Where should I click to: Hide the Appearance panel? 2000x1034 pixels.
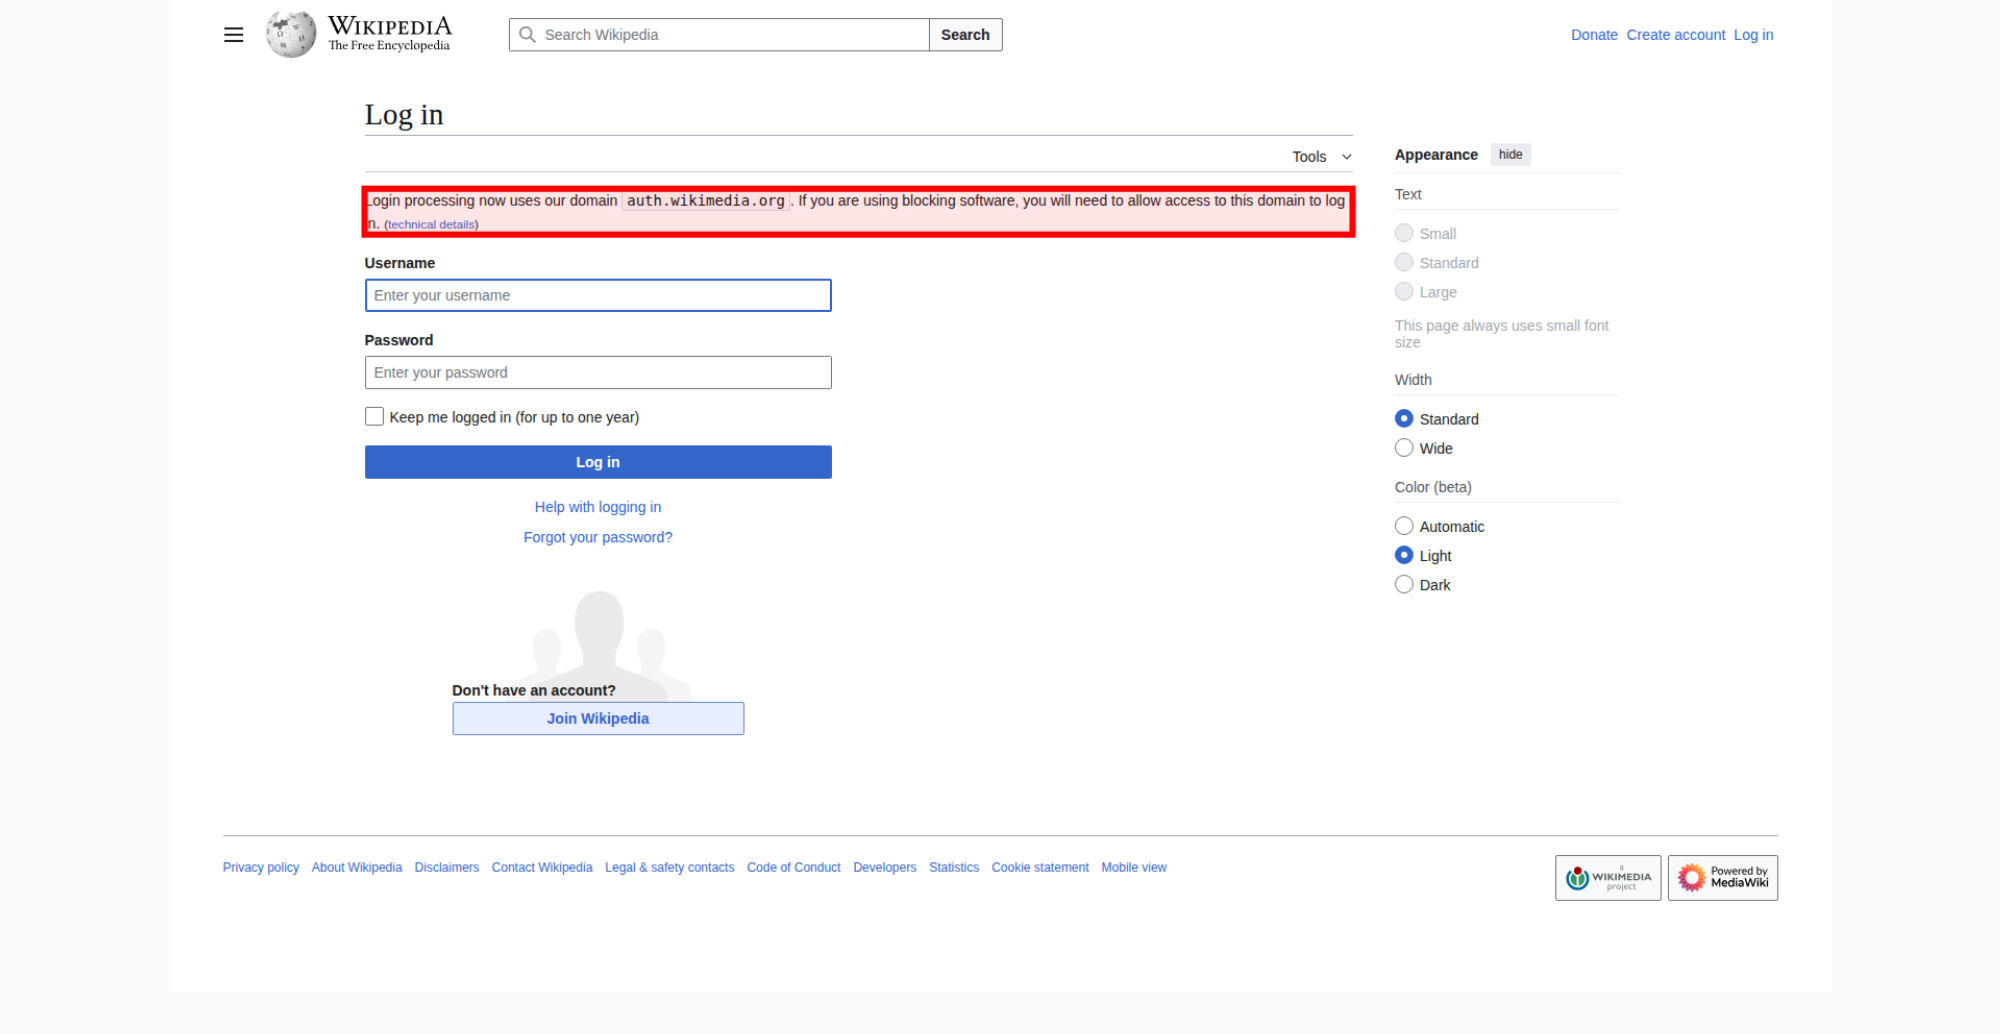coord(1510,155)
